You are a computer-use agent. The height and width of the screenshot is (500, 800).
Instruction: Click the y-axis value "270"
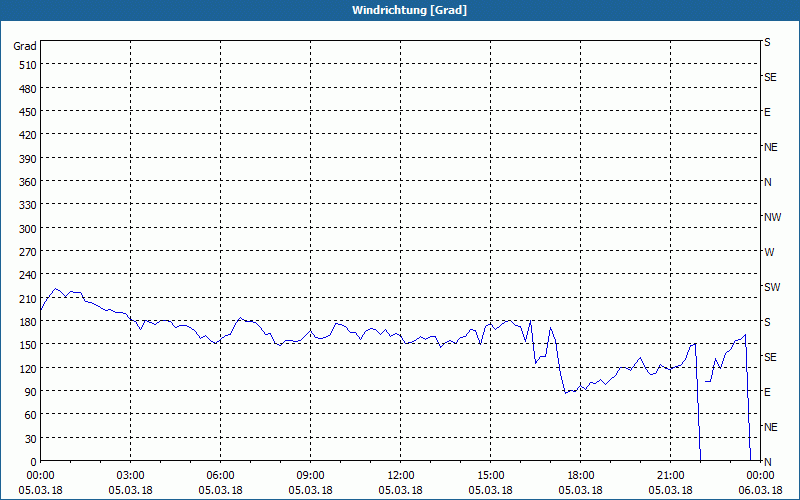coord(29,252)
